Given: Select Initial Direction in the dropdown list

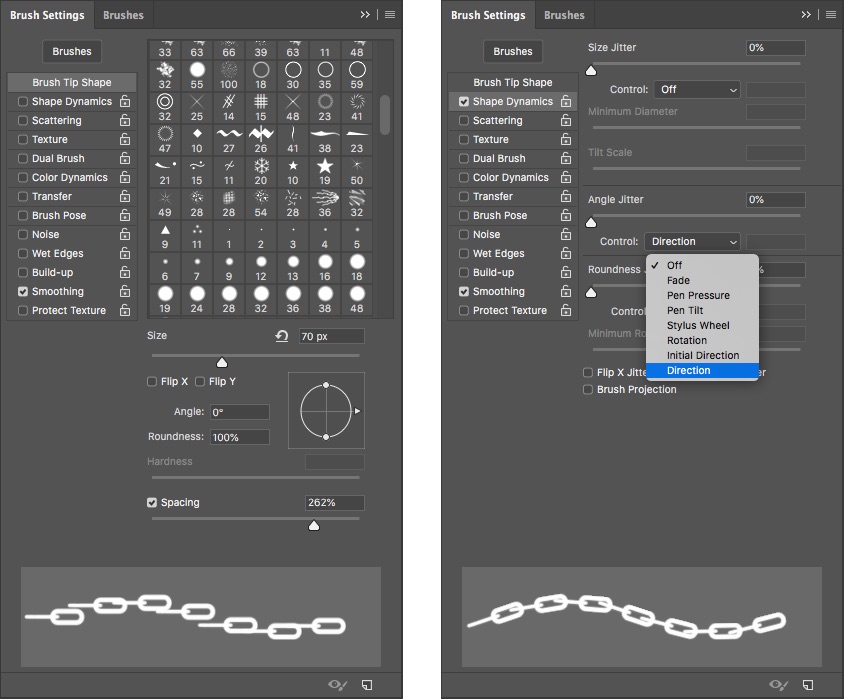Looking at the screenshot, I should (x=703, y=356).
